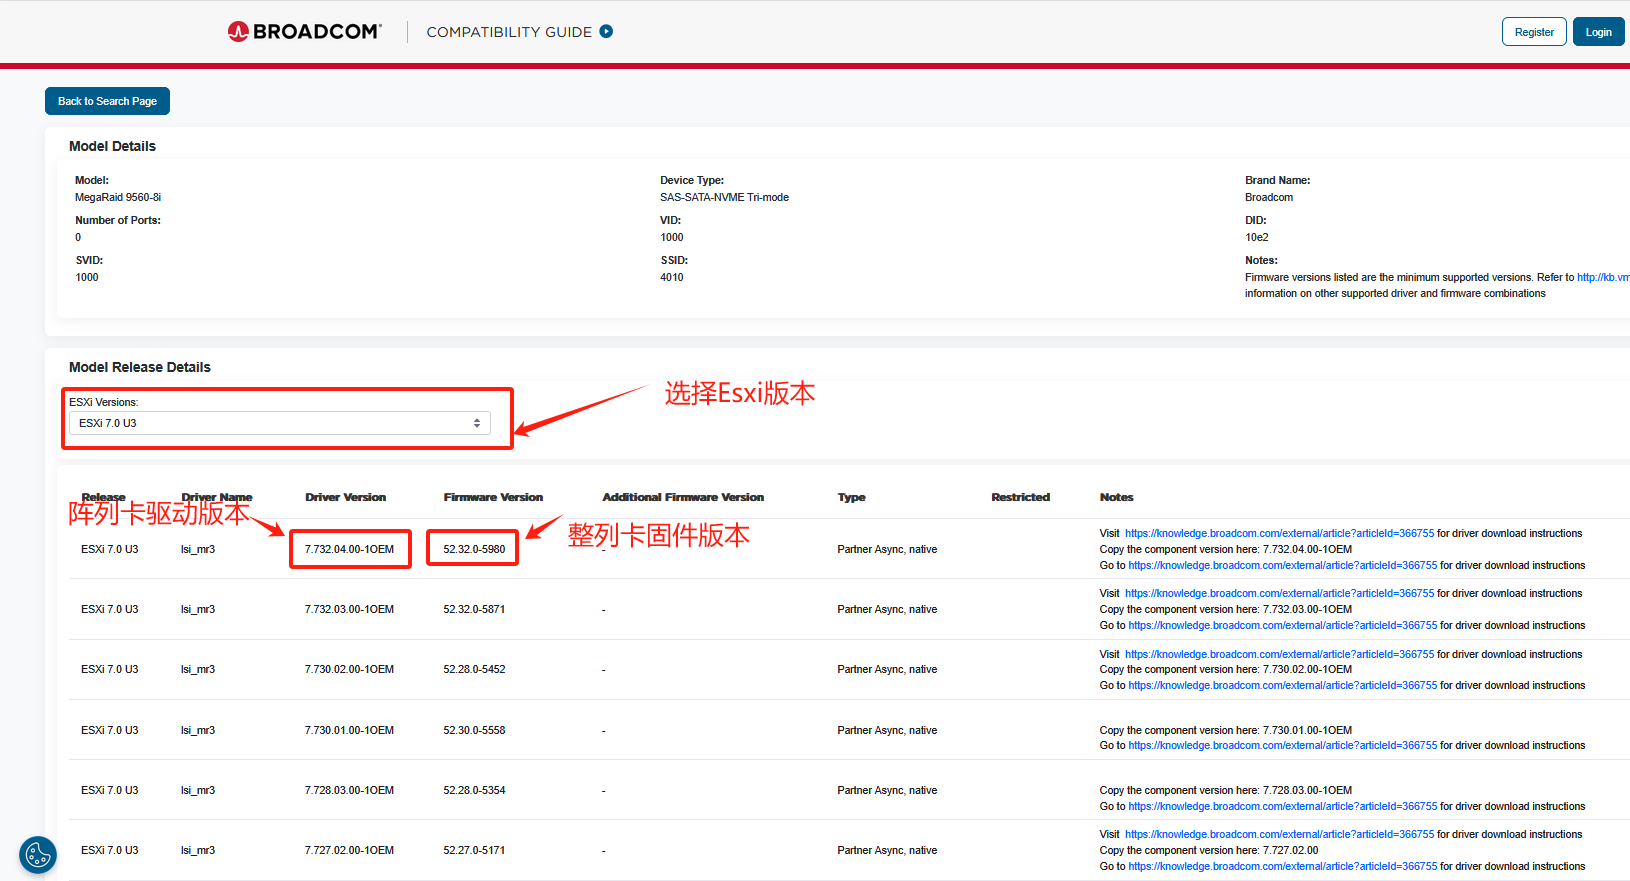Click the Restricted column header
Image resolution: width=1630 pixels, height=881 pixels.
point(1020,497)
